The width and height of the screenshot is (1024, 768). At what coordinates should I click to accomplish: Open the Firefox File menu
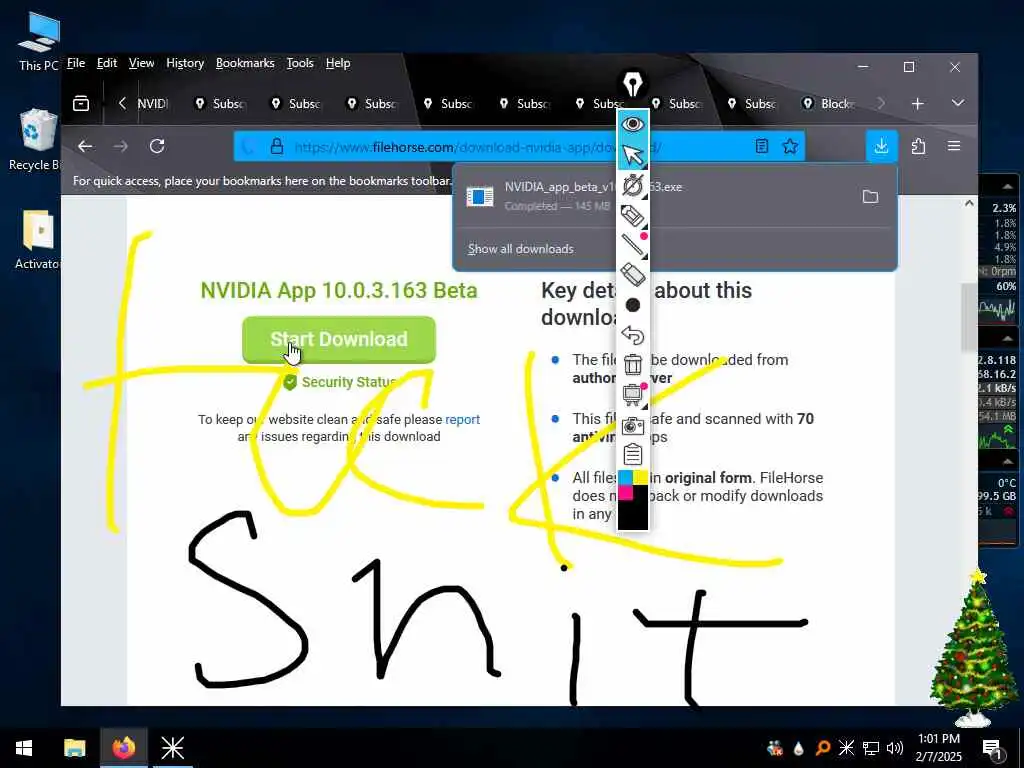pyautogui.click(x=76, y=63)
